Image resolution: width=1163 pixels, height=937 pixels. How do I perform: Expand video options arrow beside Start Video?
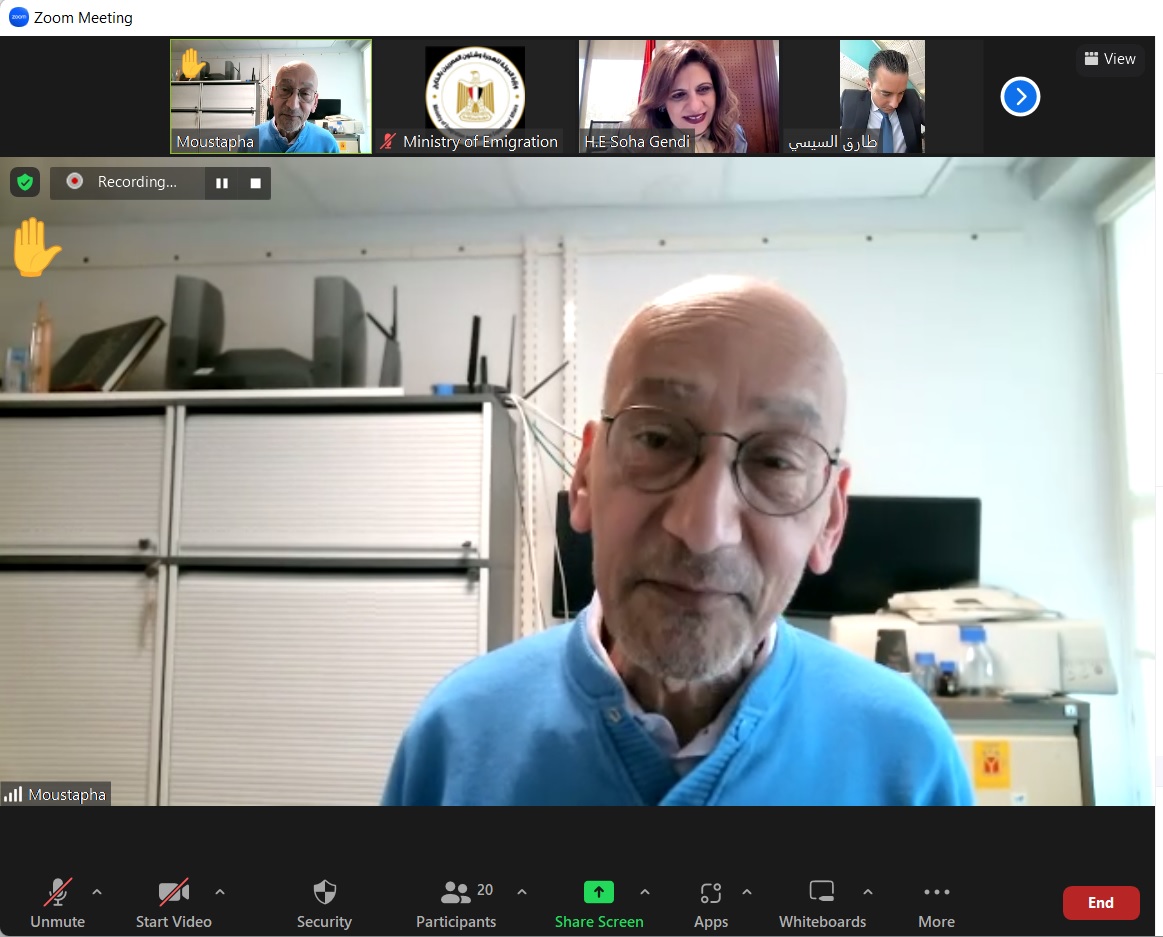pyautogui.click(x=220, y=891)
